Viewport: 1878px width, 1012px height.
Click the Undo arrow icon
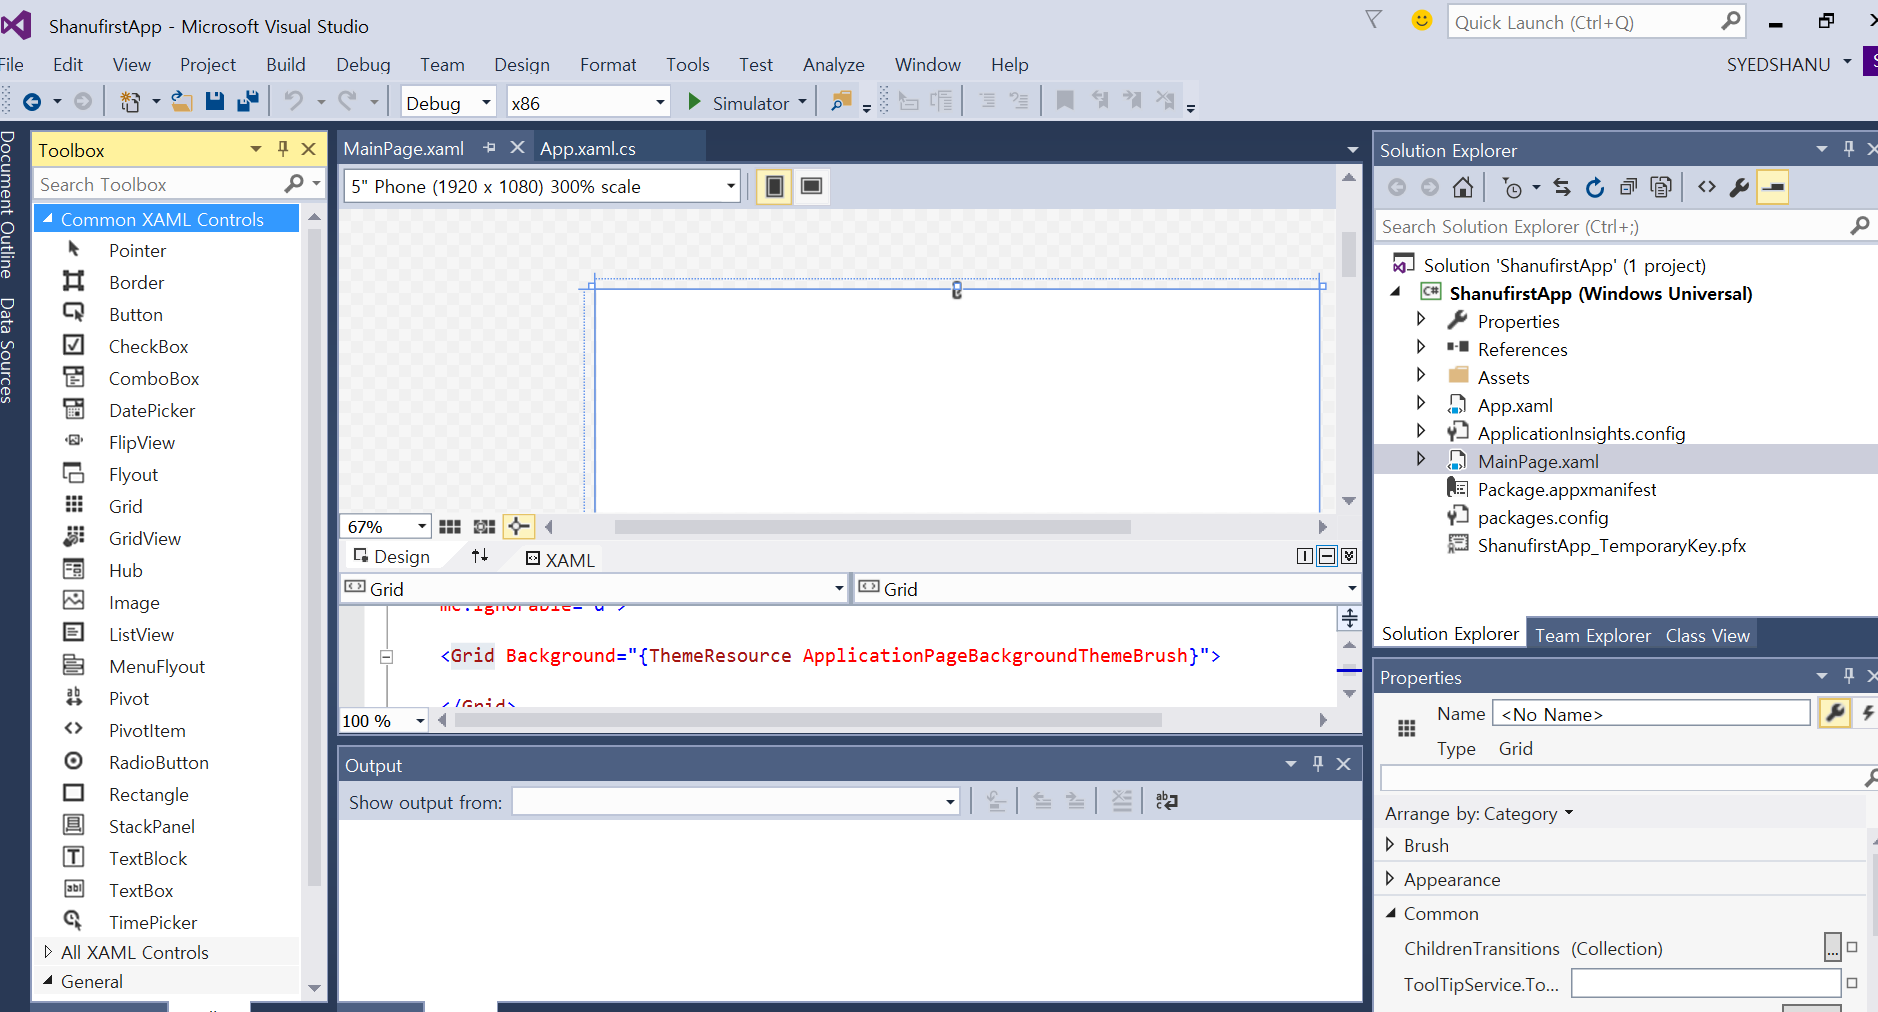[x=293, y=101]
